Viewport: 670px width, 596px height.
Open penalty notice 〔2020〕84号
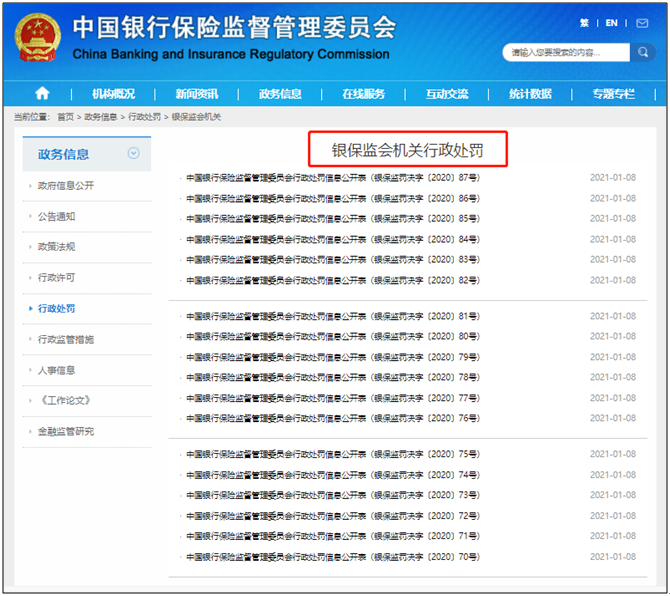[x=333, y=239]
